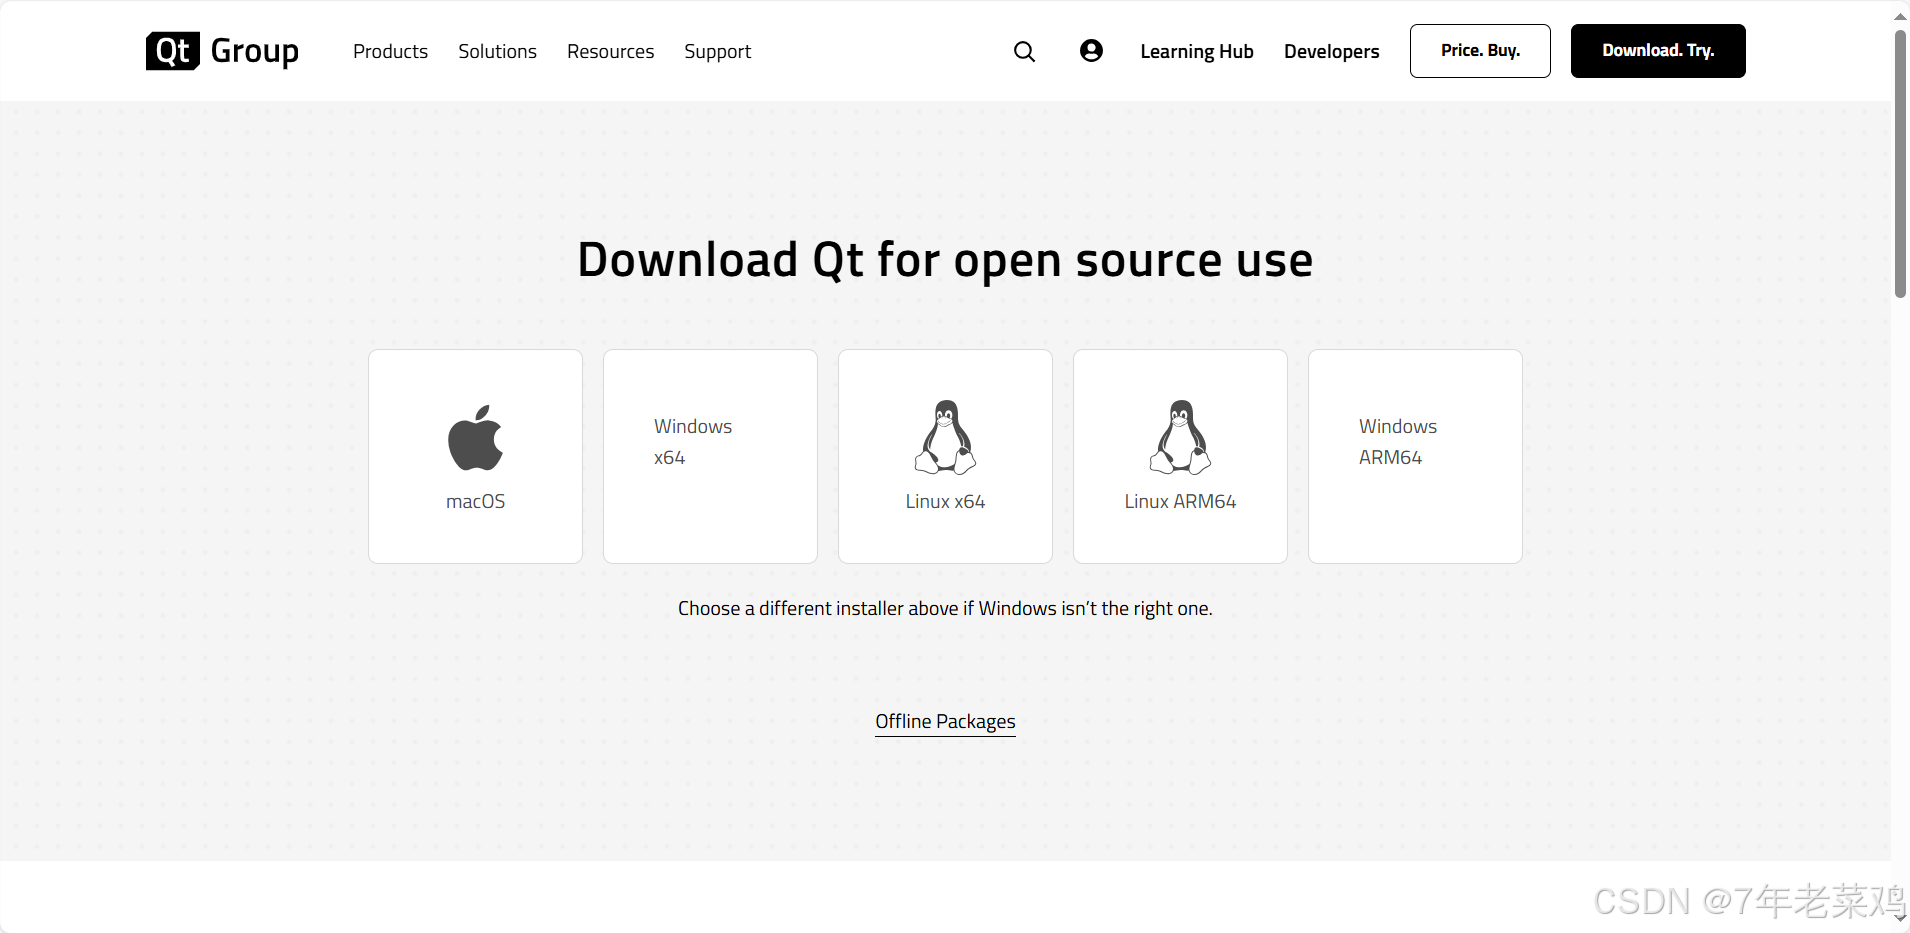Click the page vertical scrollbar thumb
Screen dimensions: 1910x933
click(1900, 164)
